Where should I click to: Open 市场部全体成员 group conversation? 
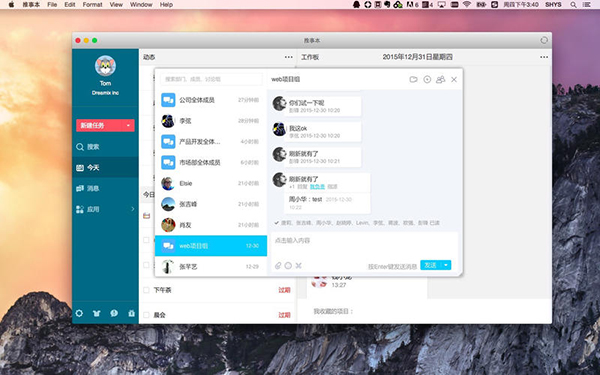click(211, 162)
